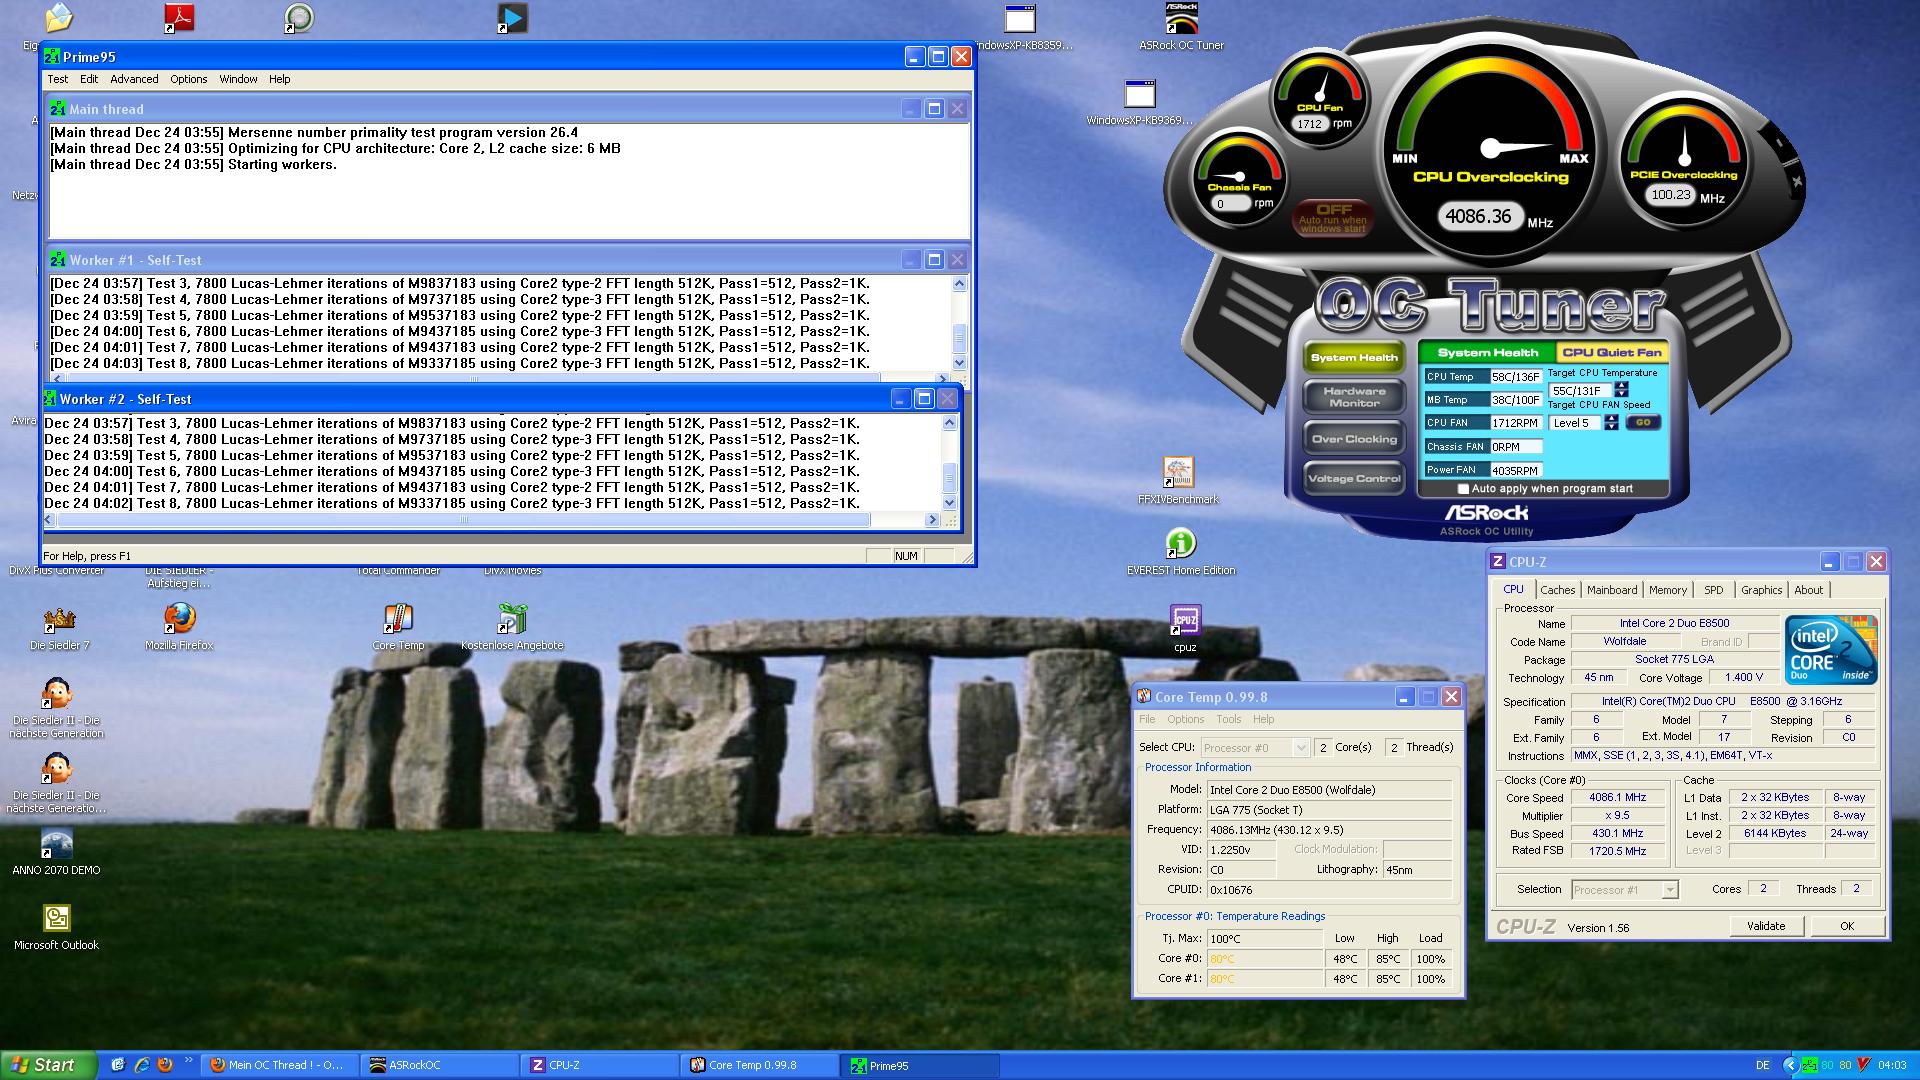Open the CPU-Z Selection Processor #1 dropdown
The height and width of the screenshot is (1080, 1920).
[x=1669, y=890]
